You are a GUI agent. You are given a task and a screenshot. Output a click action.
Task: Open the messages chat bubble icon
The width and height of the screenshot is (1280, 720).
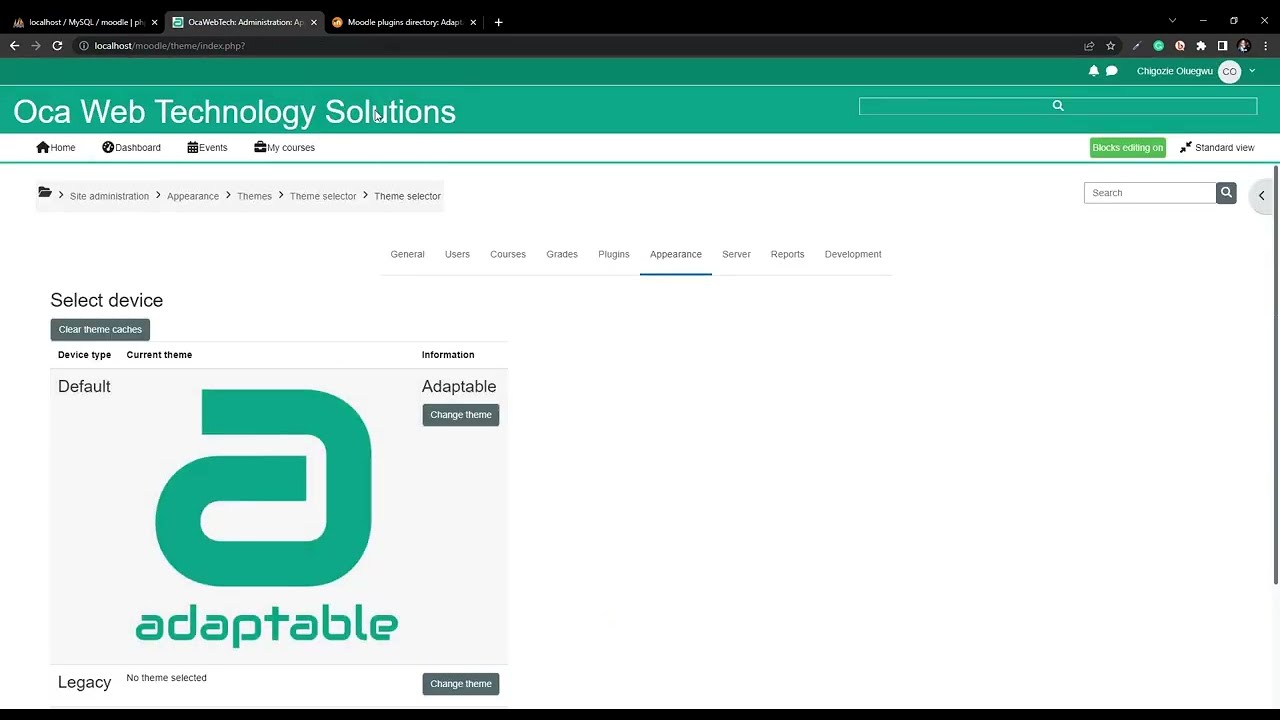[1111, 71]
